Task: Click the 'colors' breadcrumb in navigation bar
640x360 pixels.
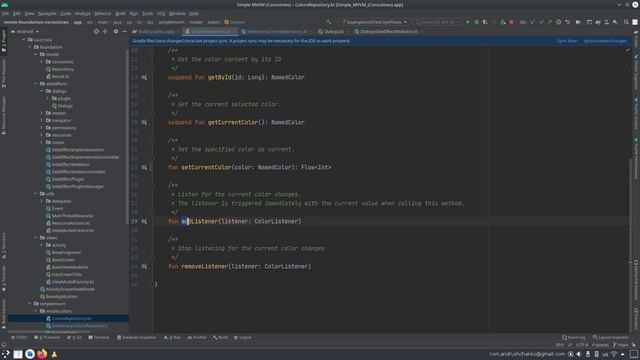Action: (x=213, y=22)
